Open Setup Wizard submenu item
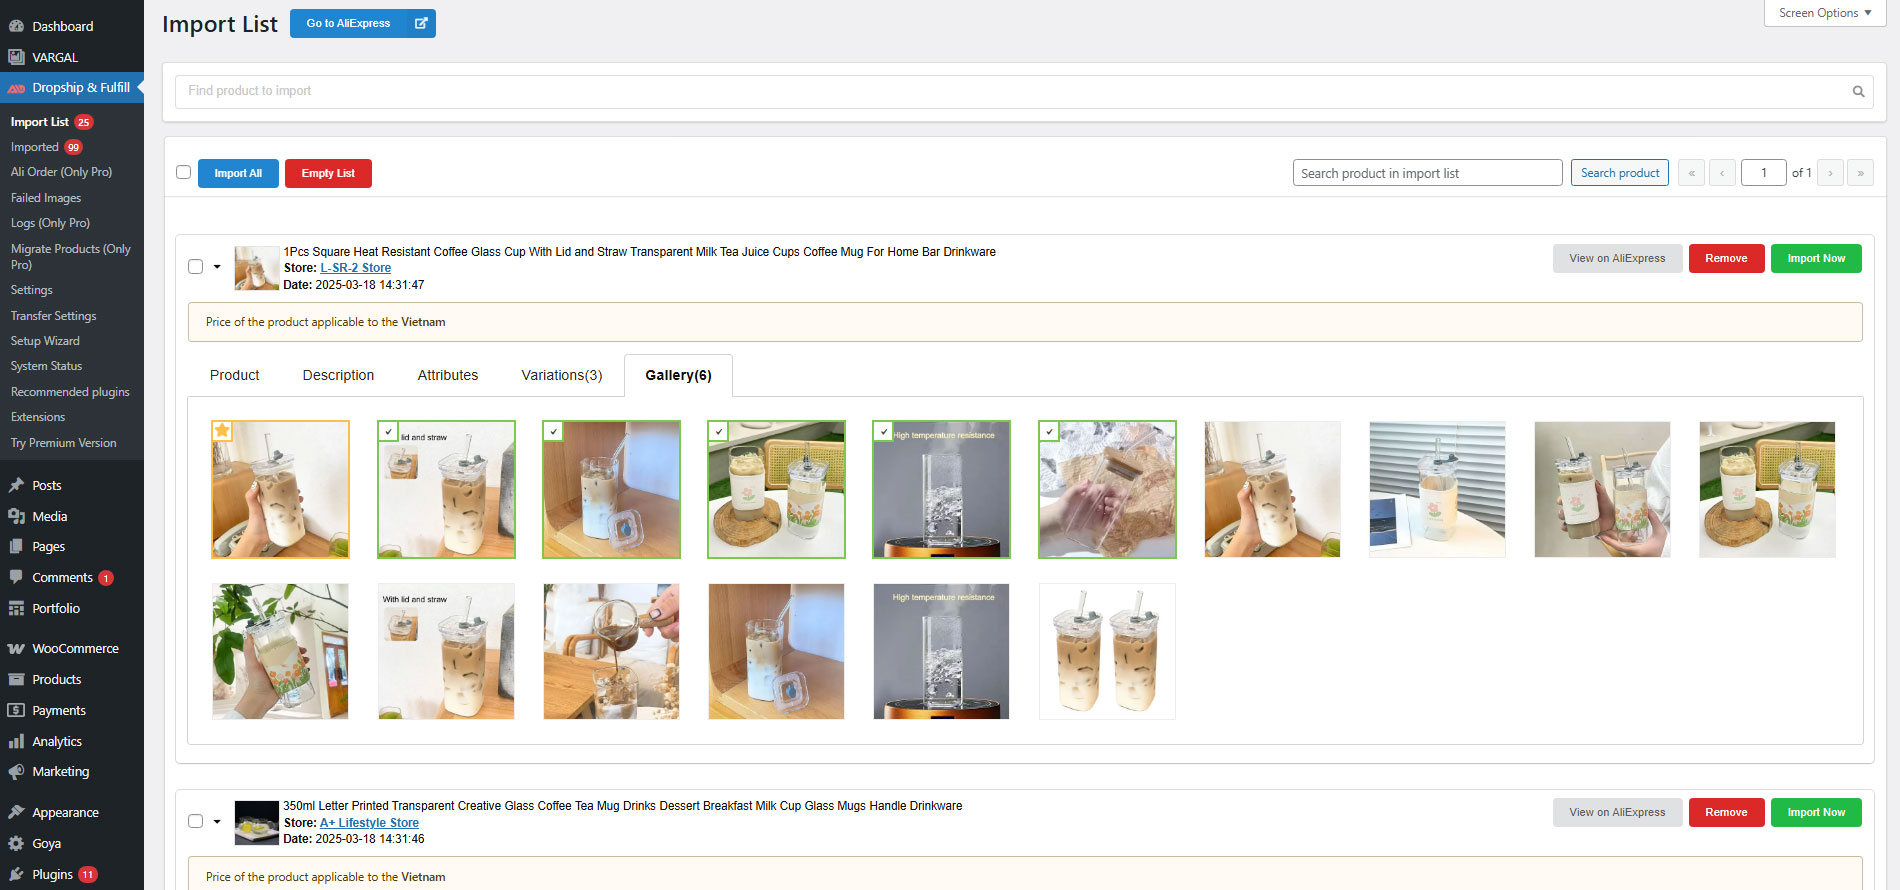This screenshot has height=890, width=1900. [x=45, y=341]
